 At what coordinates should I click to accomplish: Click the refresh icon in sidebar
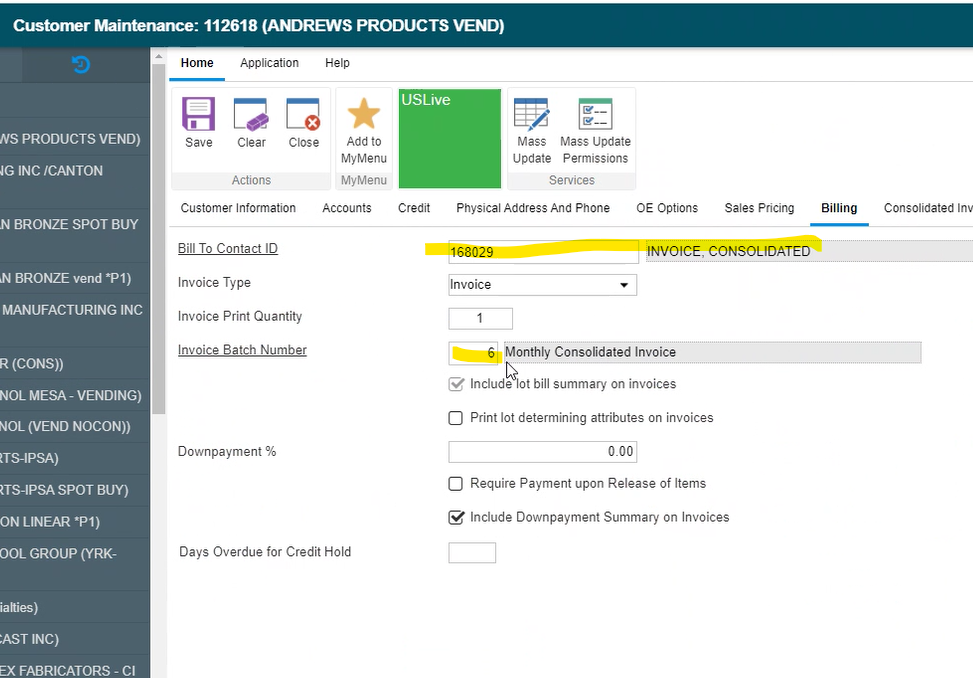(81, 65)
